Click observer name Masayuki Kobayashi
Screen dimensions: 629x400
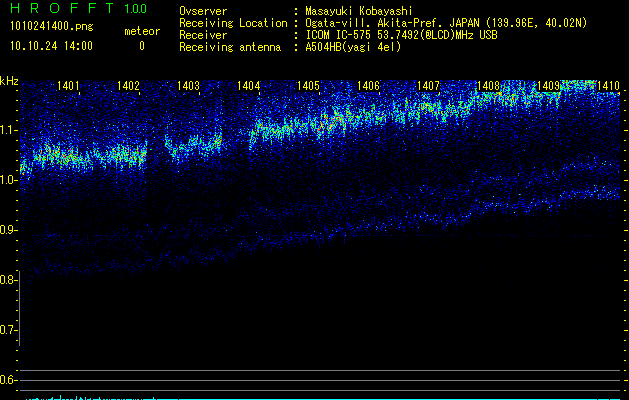(x=359, y=11)
